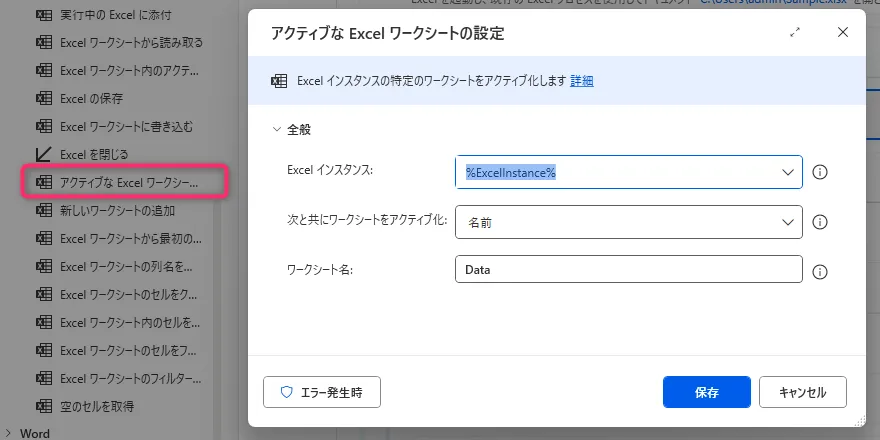
Task: Click the info icon beside ワークシート名
Action: [820, 271]
